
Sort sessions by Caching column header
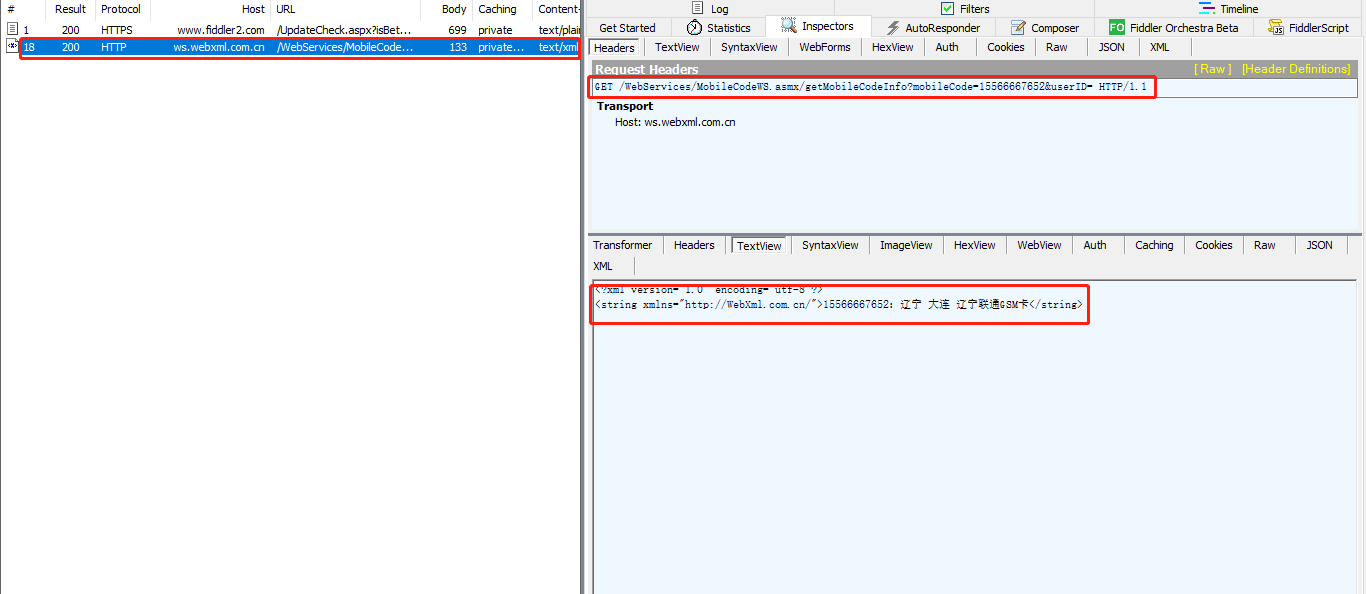pyautogui.click(x=503, y=9)
